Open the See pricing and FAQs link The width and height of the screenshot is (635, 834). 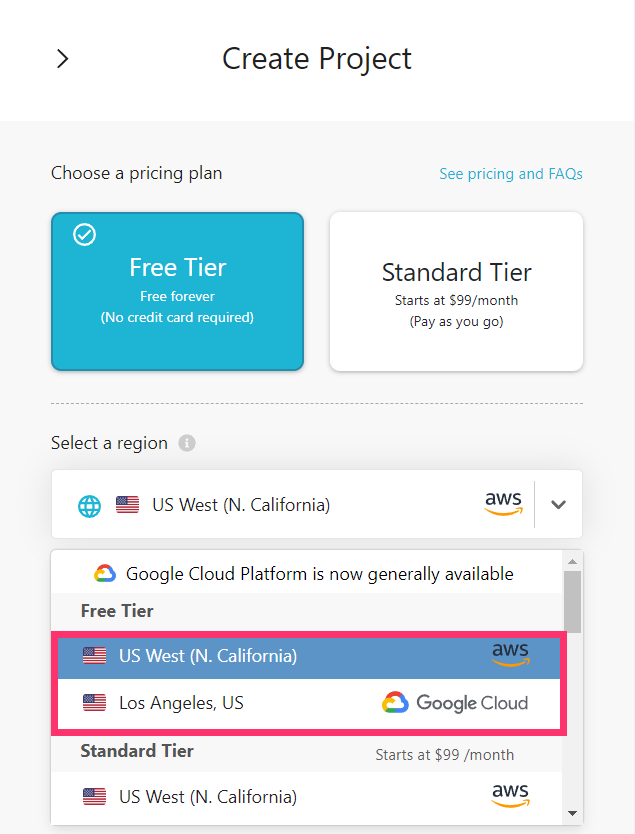tap(511, 174)
